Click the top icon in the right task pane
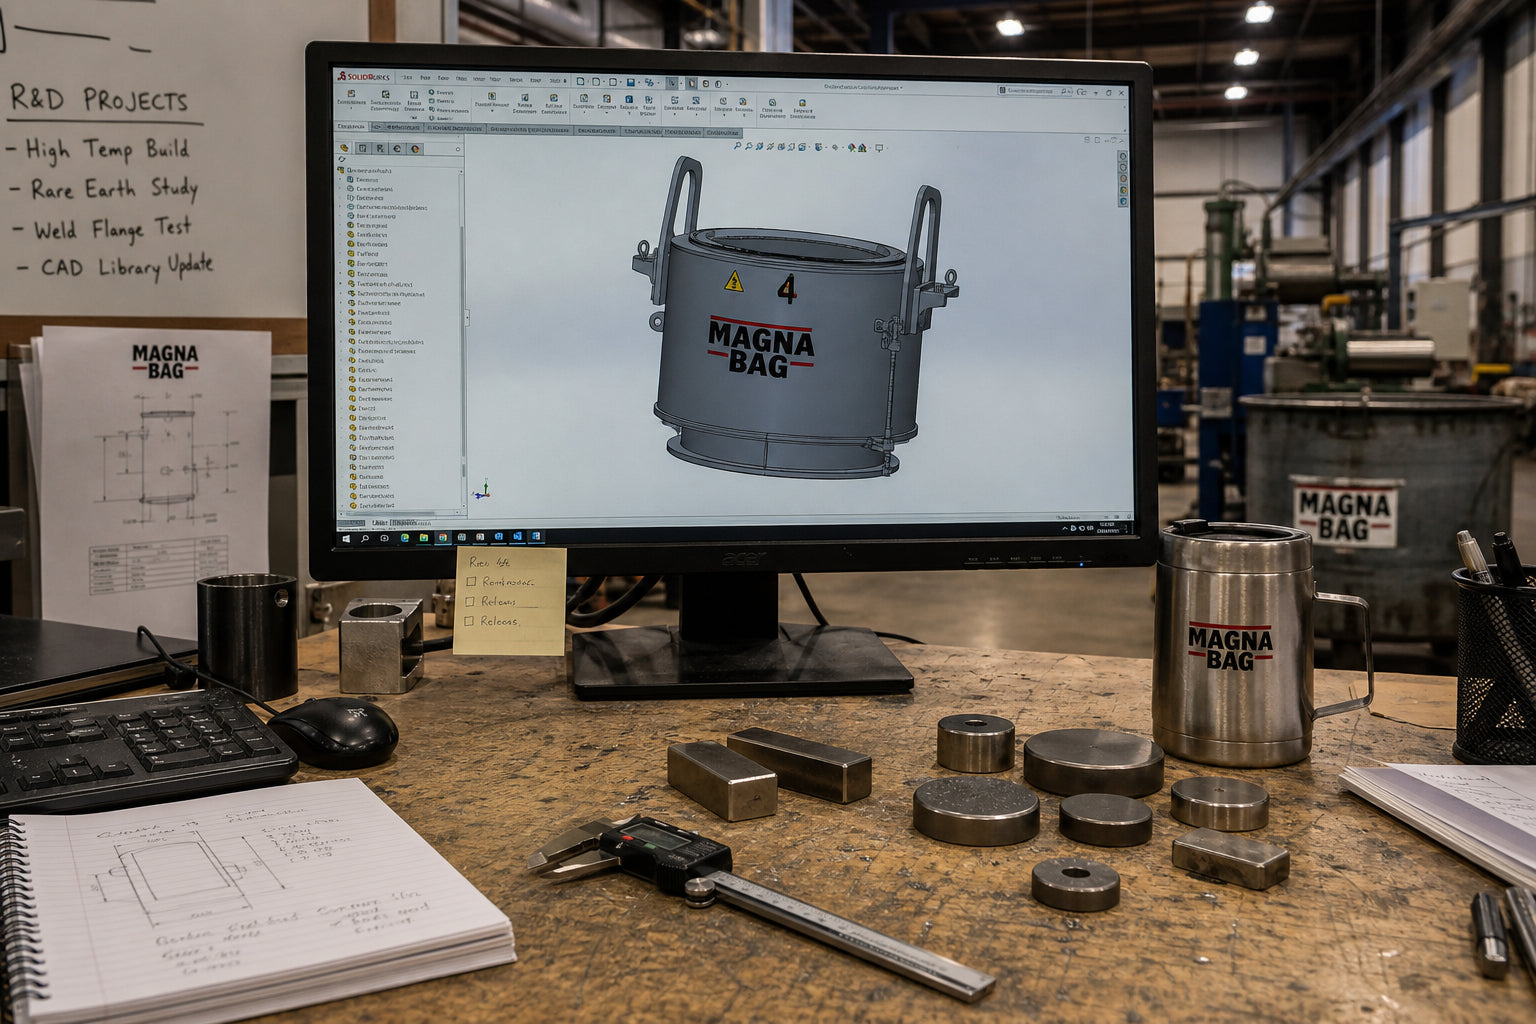The image size is (1536, 1024). click(1123, 156)
